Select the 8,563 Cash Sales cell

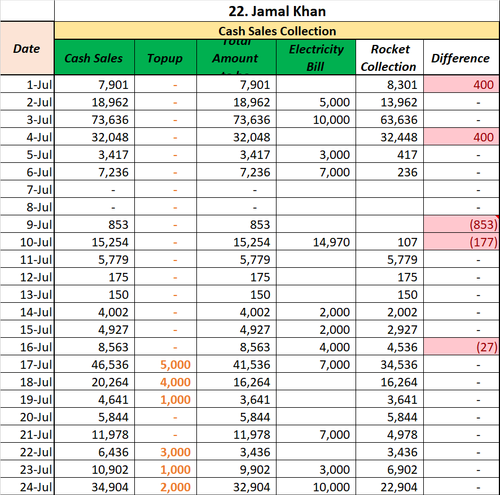point(94,347)
